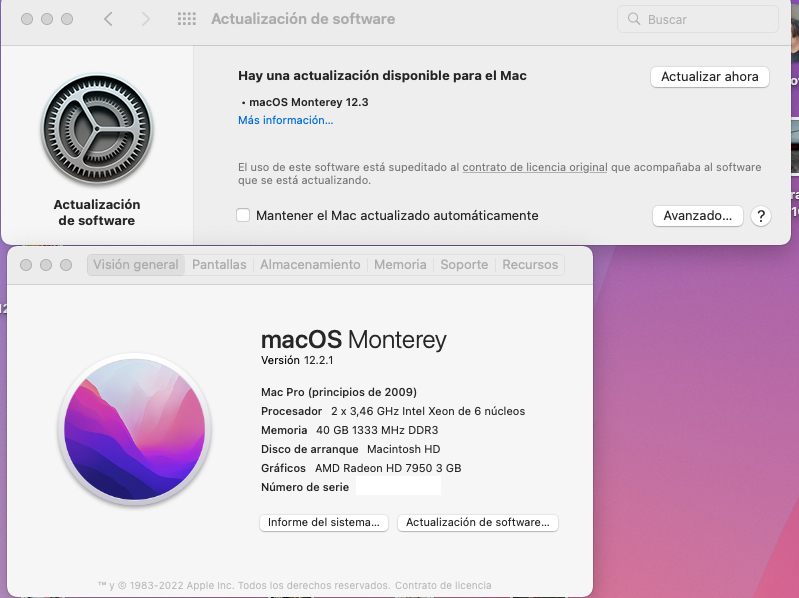Screen dimensions: 799x598
Task: Focus the Buscar search field
Action: pyautogui.click(x=698, y=19)
